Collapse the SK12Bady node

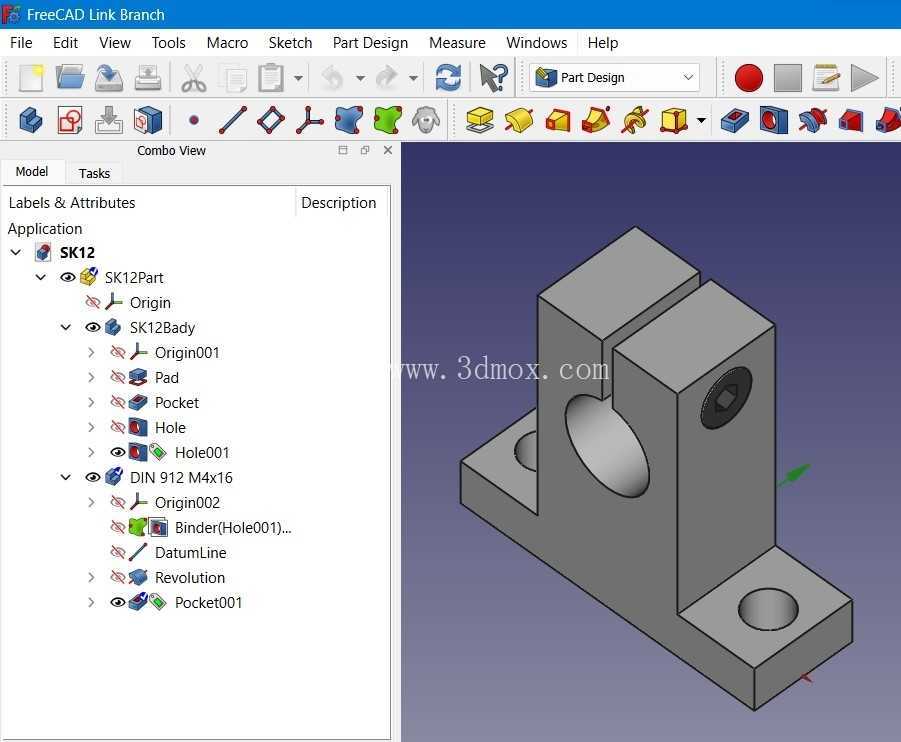pos(66,328)
